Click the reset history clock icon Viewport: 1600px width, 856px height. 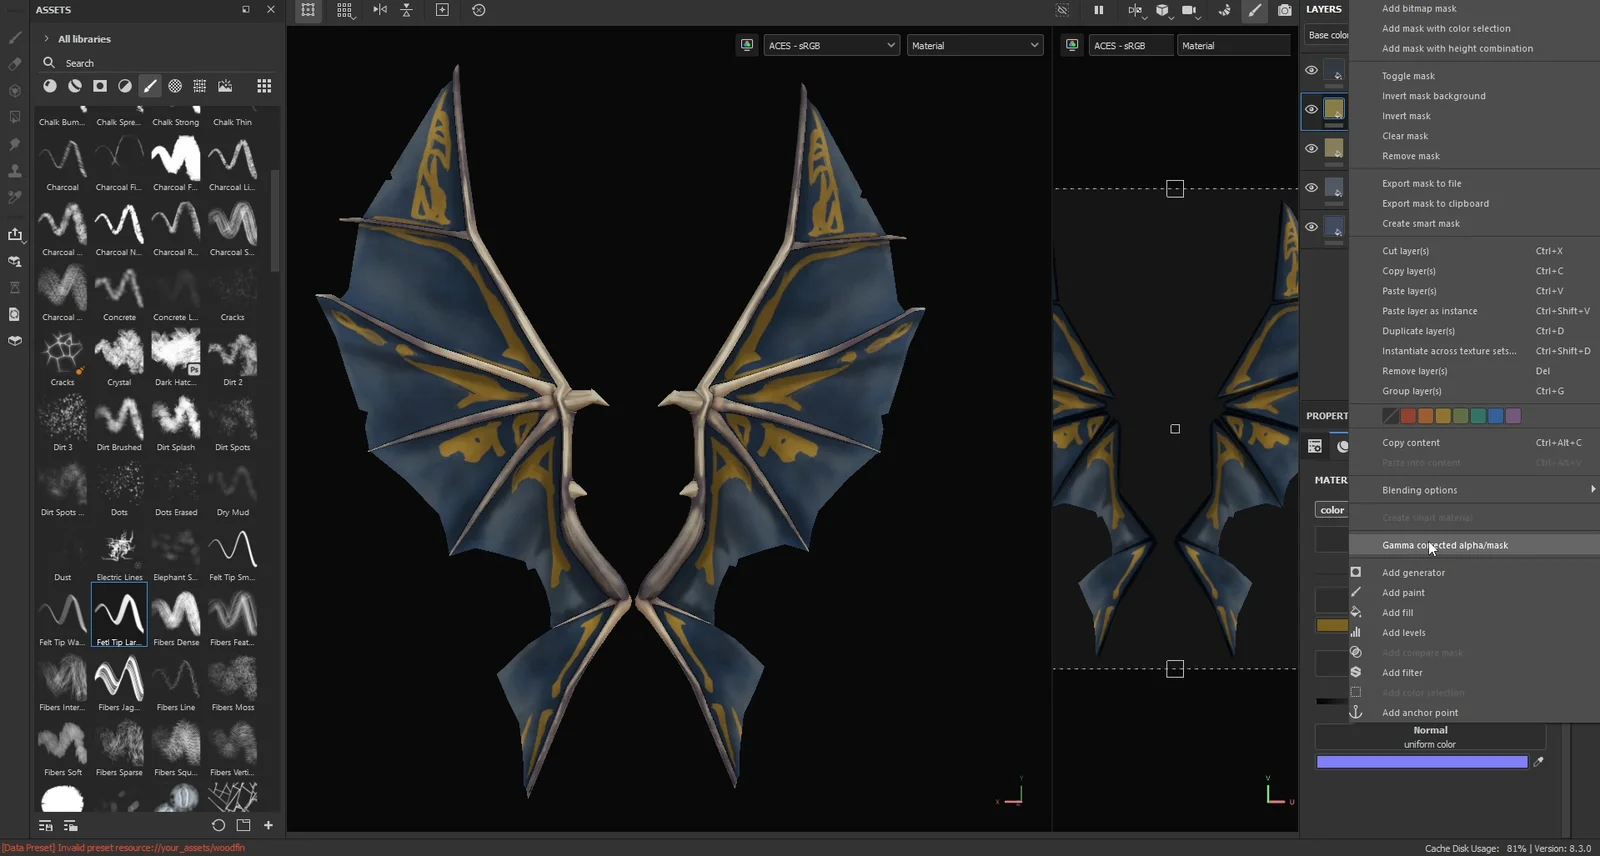[x=478, y=10]
